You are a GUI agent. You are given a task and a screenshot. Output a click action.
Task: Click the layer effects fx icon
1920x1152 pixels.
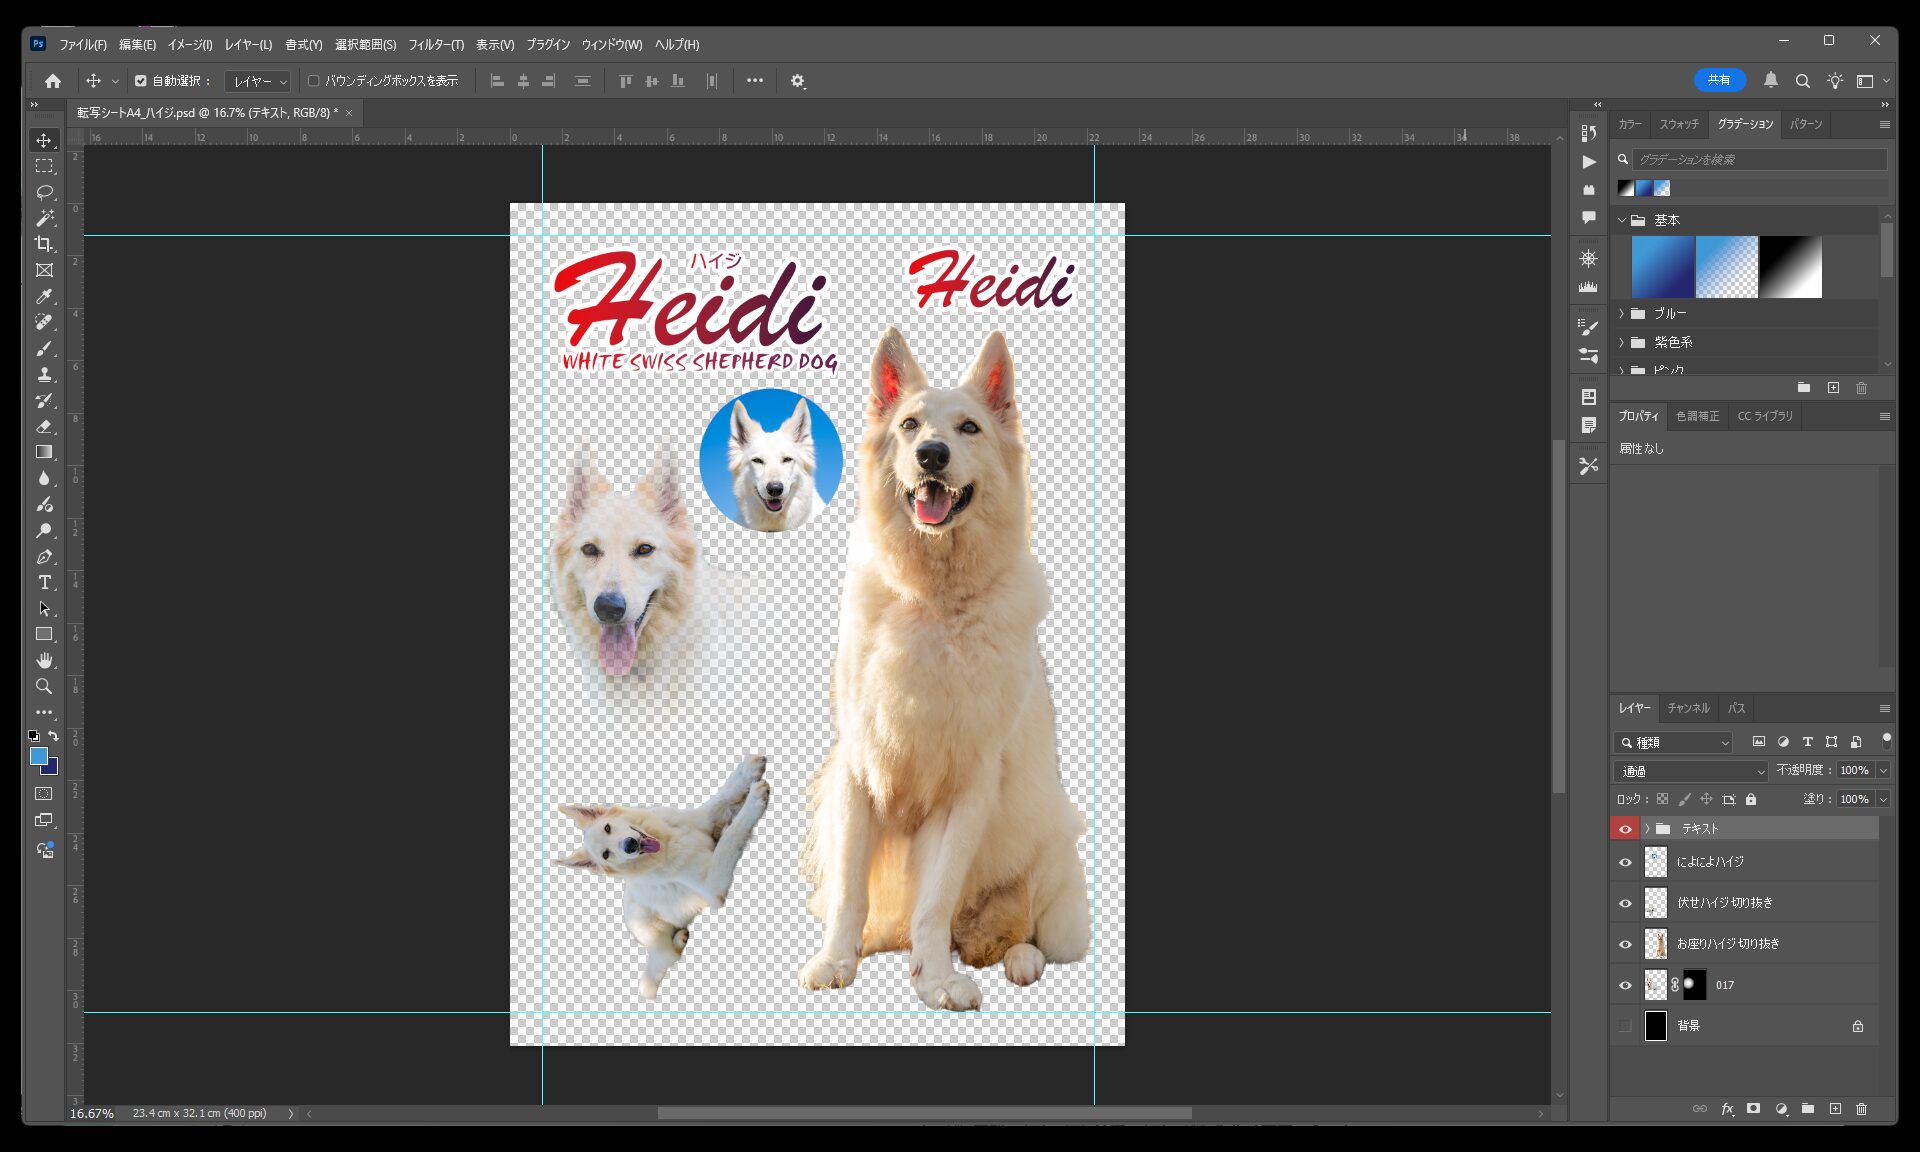tap(1727, 1109)
